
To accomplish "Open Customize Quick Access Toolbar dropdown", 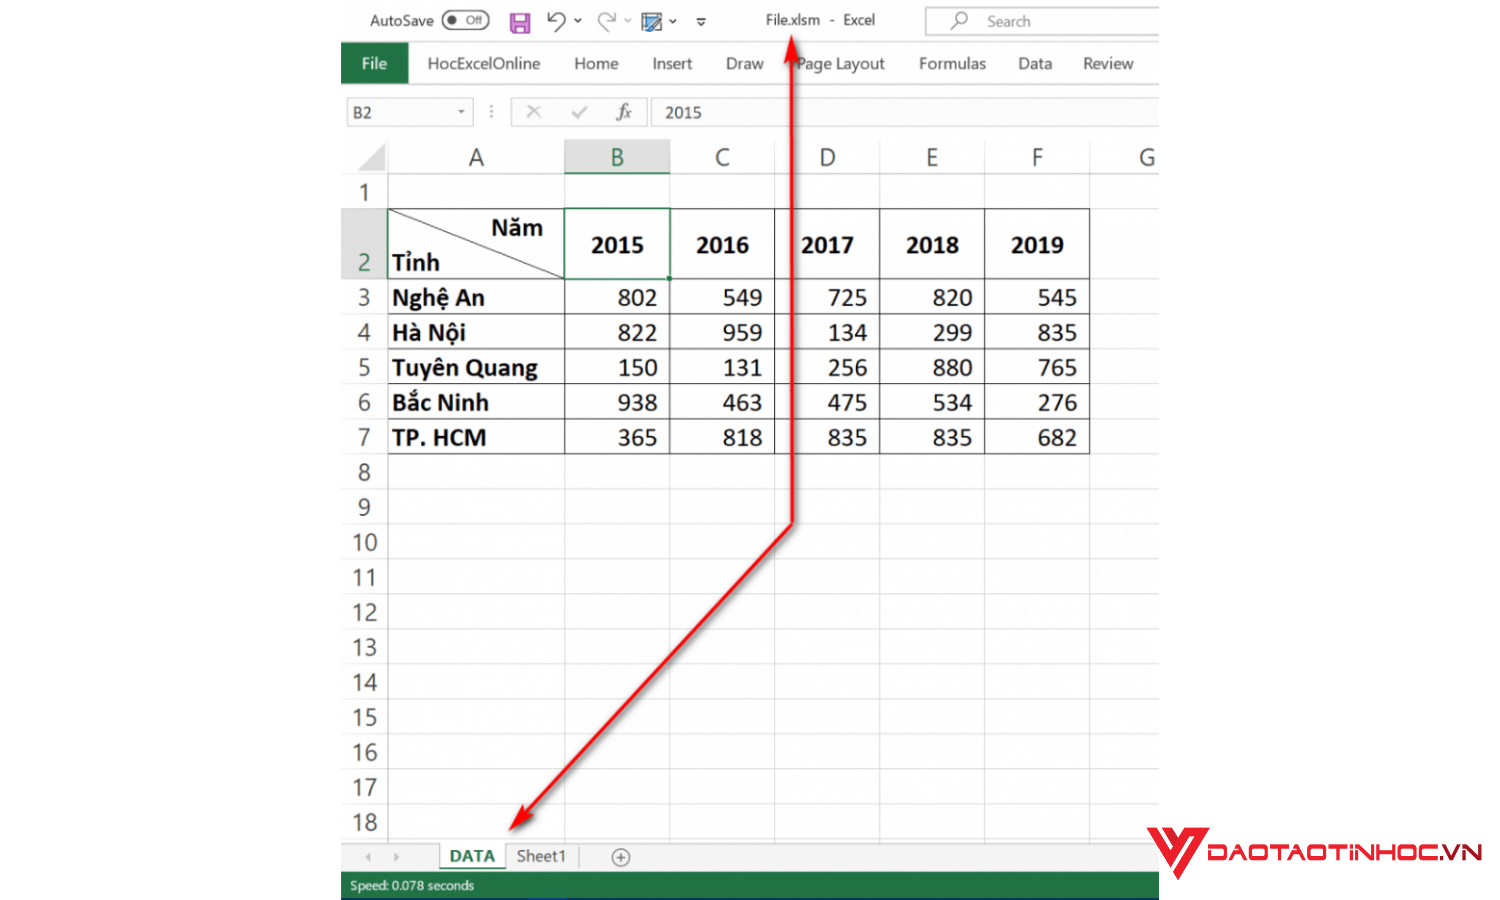I will click(x=701, y=21).
